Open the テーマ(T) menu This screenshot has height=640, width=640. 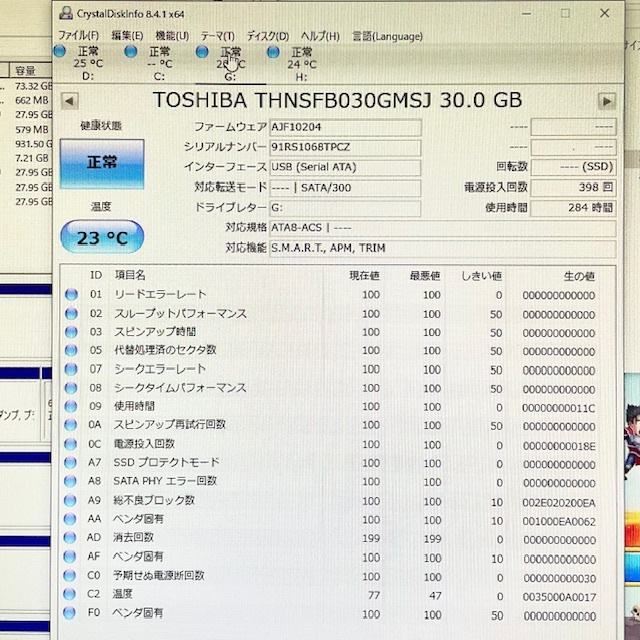point(218,36)
